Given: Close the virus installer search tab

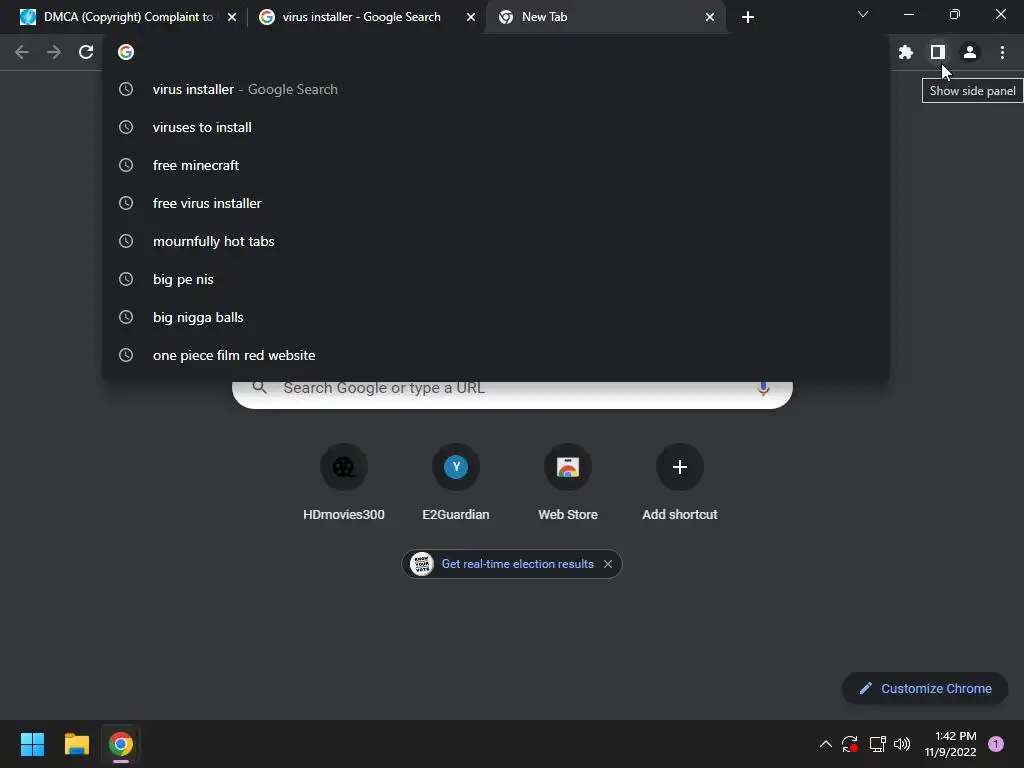Looking at the screenshot, I should (471, 17).
